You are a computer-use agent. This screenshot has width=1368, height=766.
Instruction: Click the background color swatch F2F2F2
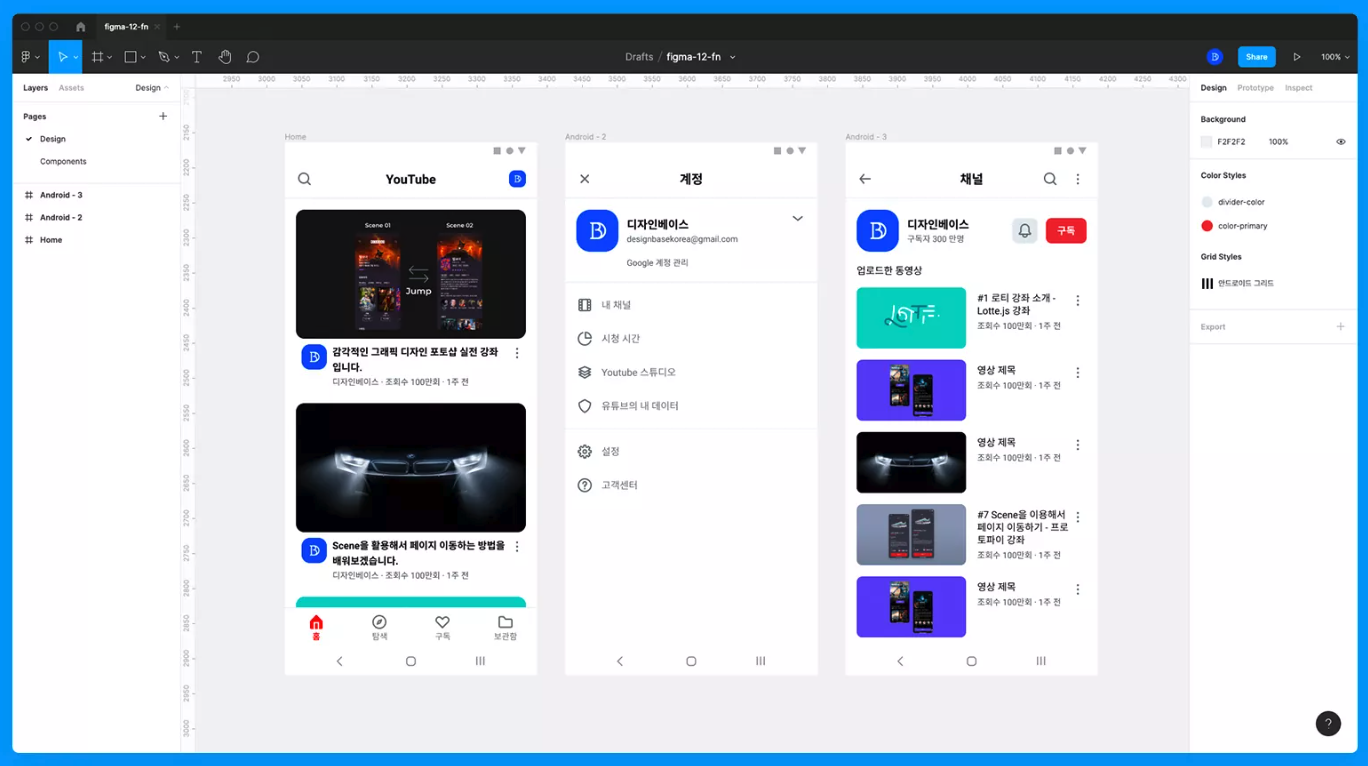click(x=1206, y=142)
